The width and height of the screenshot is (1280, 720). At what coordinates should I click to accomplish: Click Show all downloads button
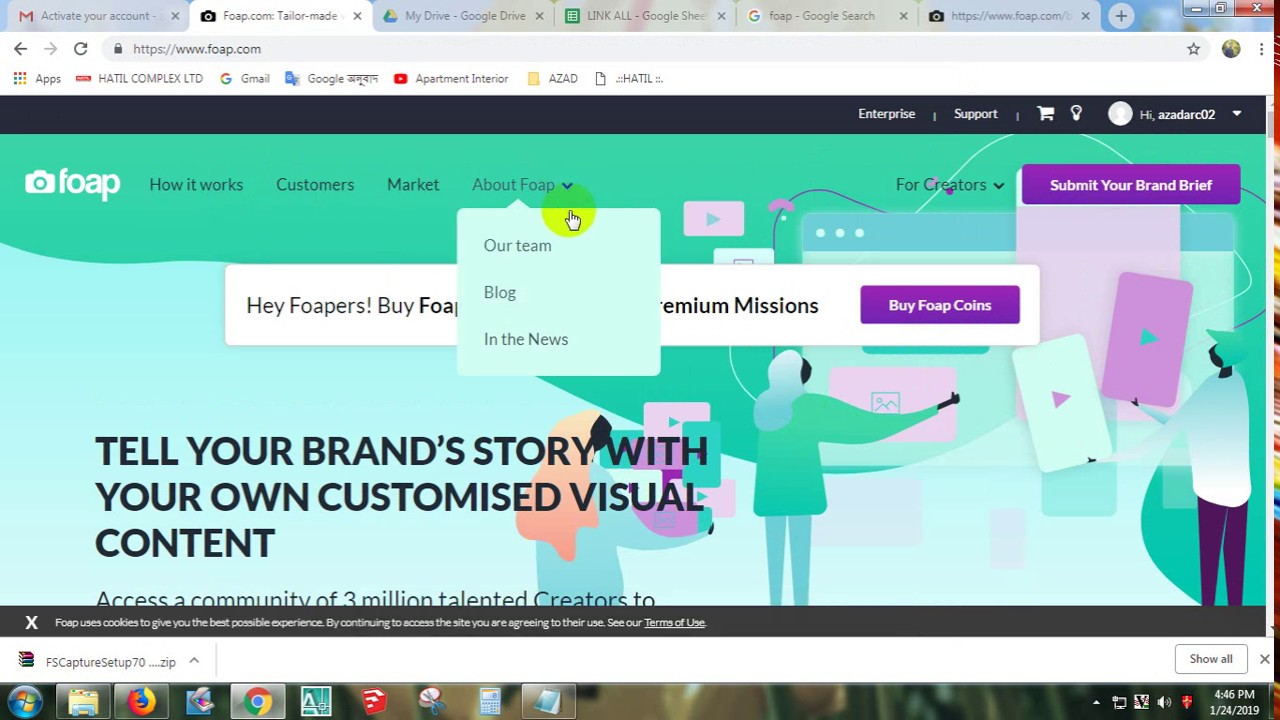(1211, 659)
